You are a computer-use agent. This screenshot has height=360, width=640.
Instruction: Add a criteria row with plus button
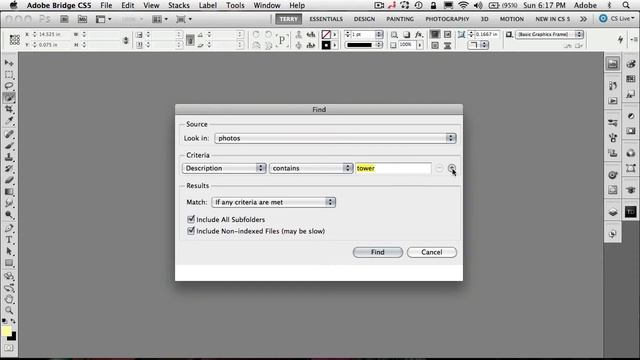click(451, 168)
